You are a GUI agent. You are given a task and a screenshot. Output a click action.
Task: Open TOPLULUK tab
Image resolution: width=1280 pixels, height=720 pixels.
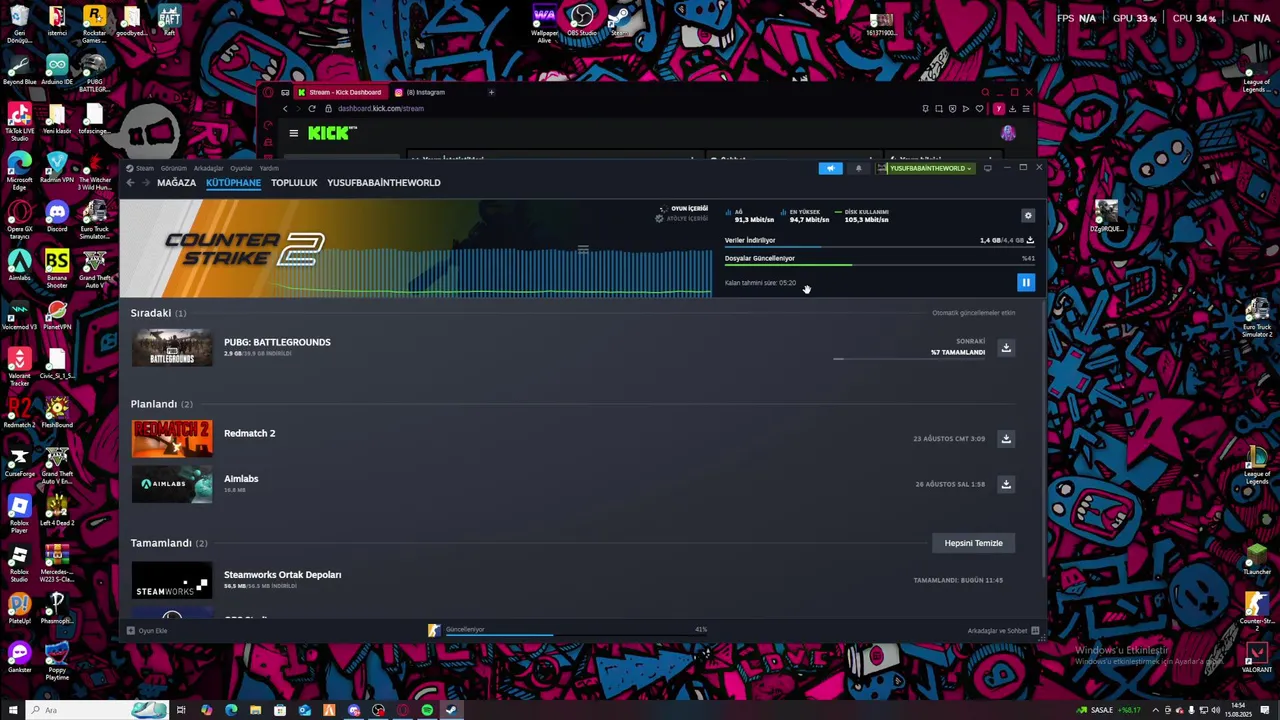tap(294, 183)
